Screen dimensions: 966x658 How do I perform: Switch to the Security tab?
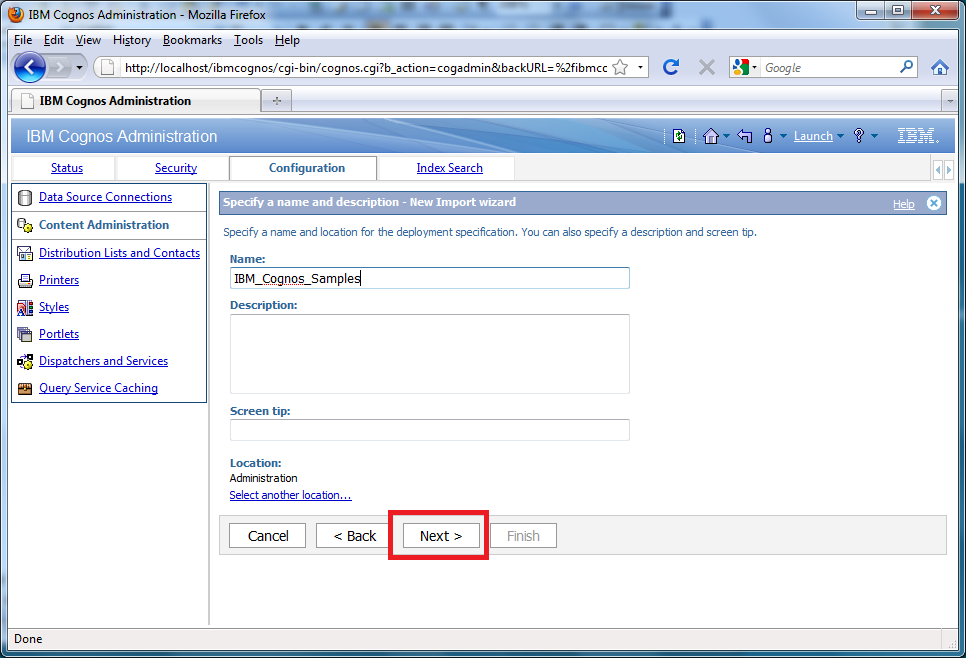tap(176, 168)
